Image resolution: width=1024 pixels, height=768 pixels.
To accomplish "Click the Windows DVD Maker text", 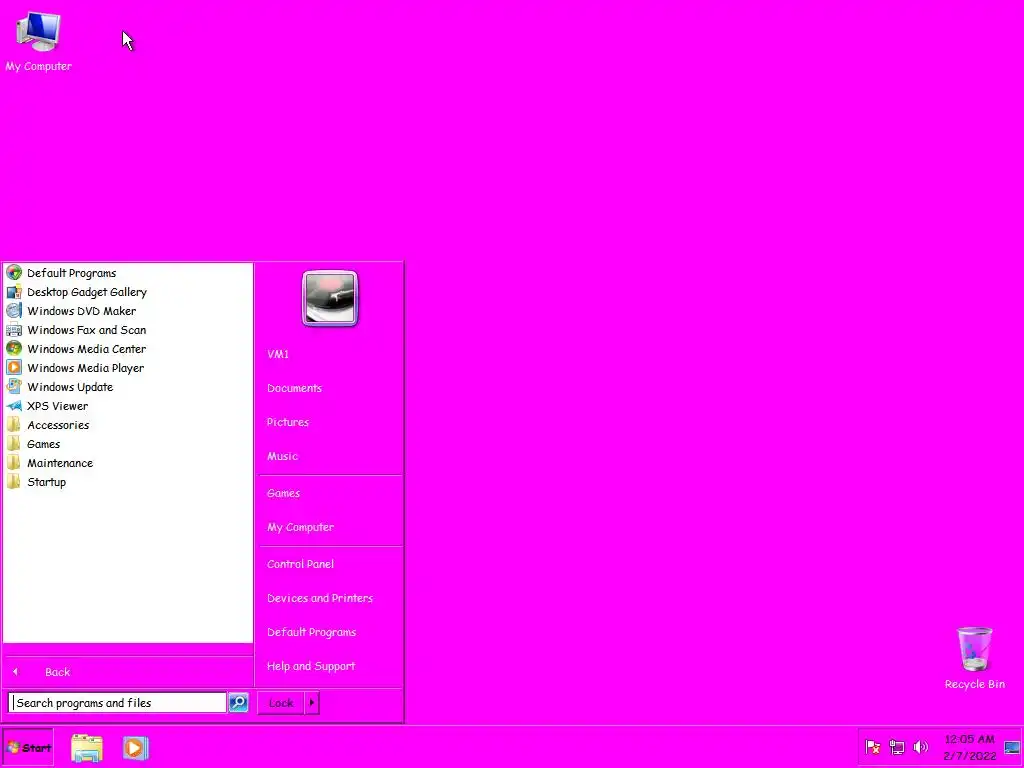I will [x=82, y=312].
